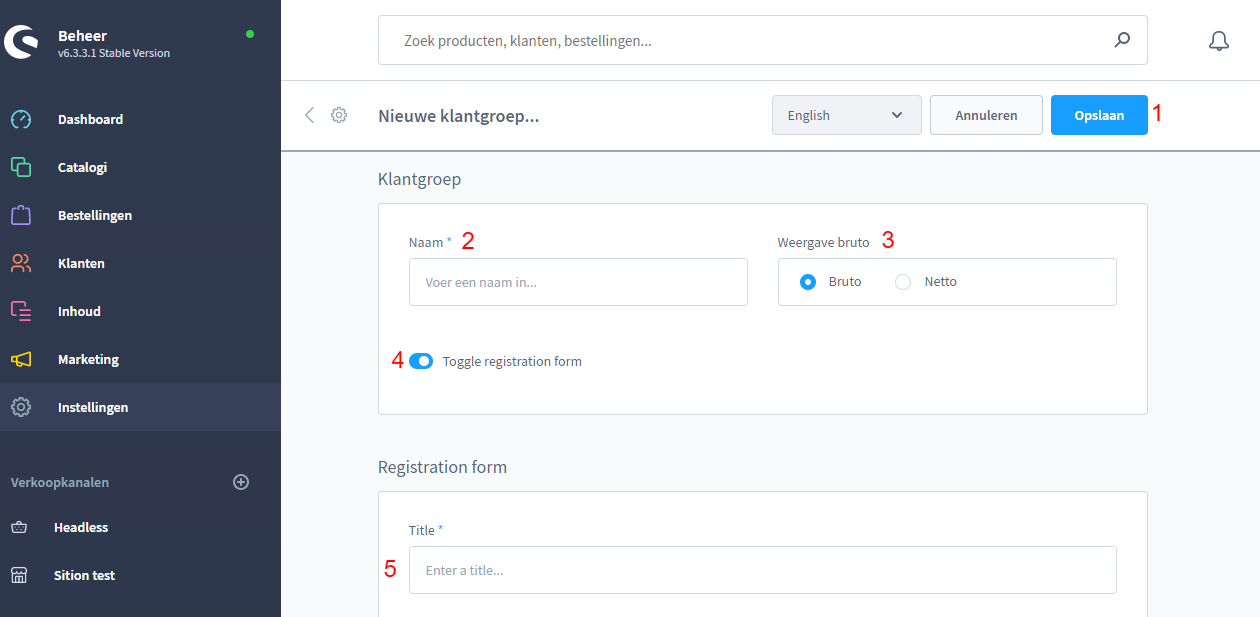Disable the Toggle registration form switch
The width and height of the screenshot is (1260, 617).
click(x=421, y=361)
